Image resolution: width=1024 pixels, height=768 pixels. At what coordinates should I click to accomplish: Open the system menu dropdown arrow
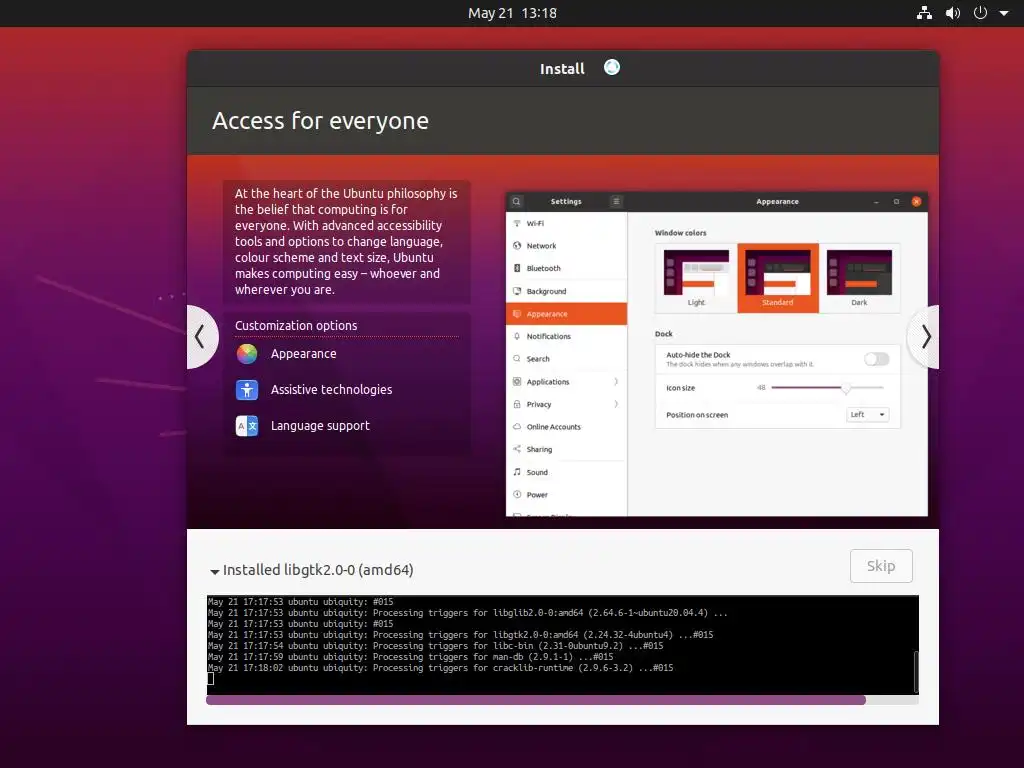(1004, 13)
